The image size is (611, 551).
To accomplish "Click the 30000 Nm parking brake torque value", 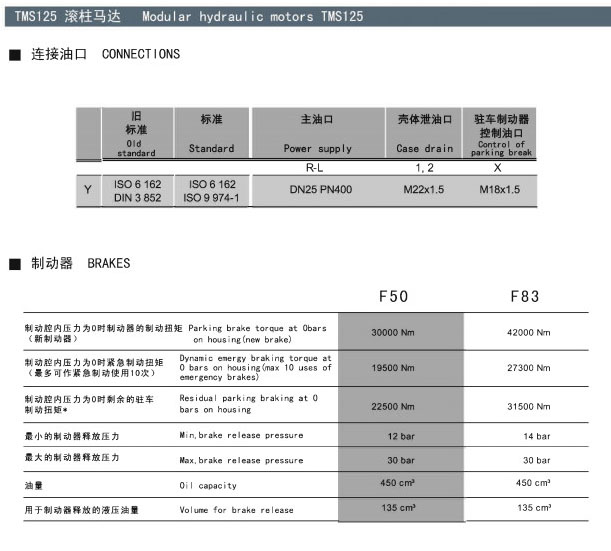I will click(392, 333).
